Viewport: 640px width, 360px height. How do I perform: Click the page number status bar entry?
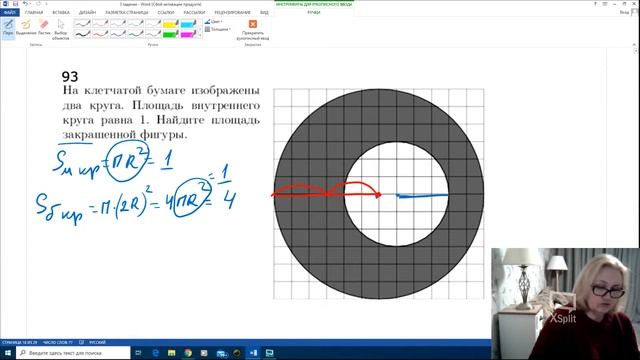[x=20, y=342]
